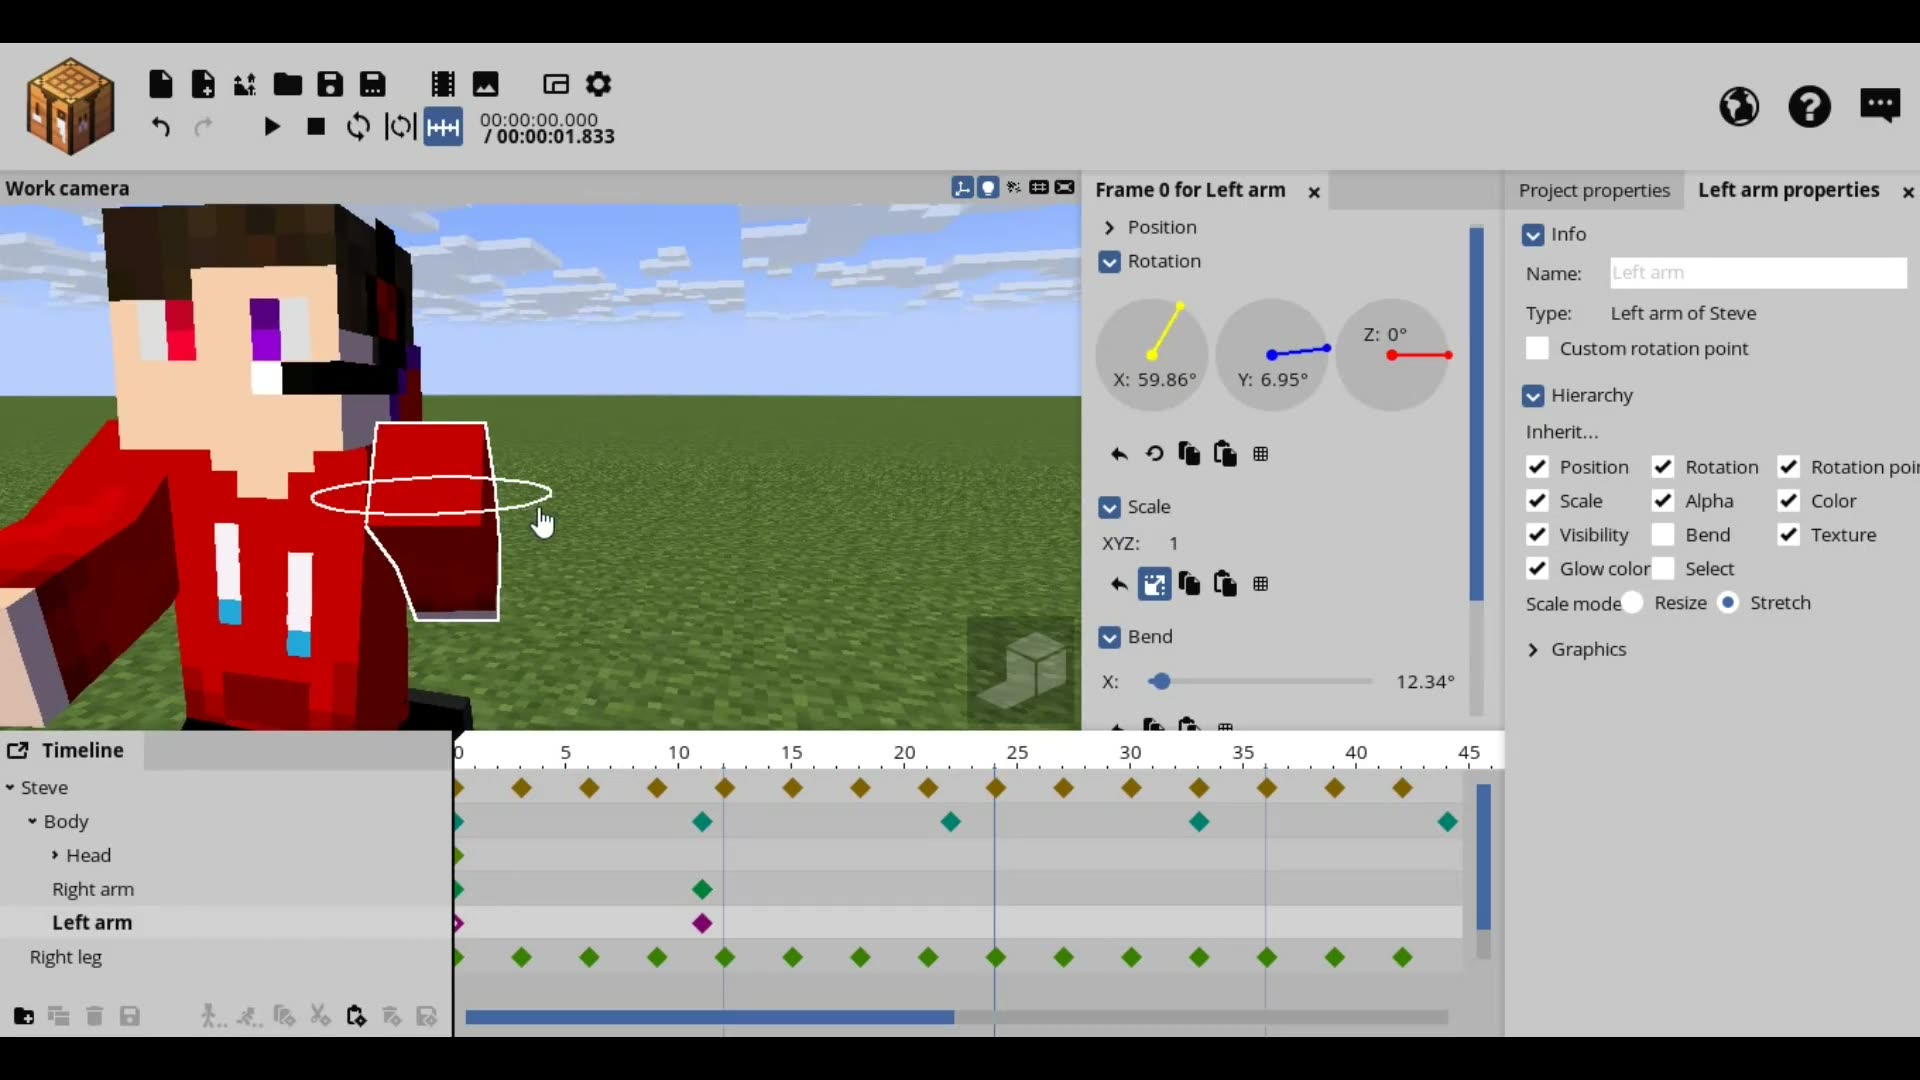
Task: Switch to the Project properties tab
Action: 1594,190
